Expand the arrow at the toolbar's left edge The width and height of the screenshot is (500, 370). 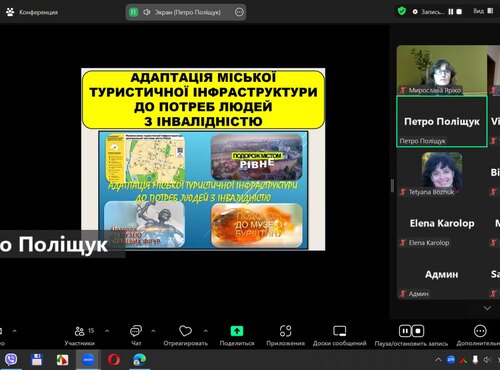point(14,331)
